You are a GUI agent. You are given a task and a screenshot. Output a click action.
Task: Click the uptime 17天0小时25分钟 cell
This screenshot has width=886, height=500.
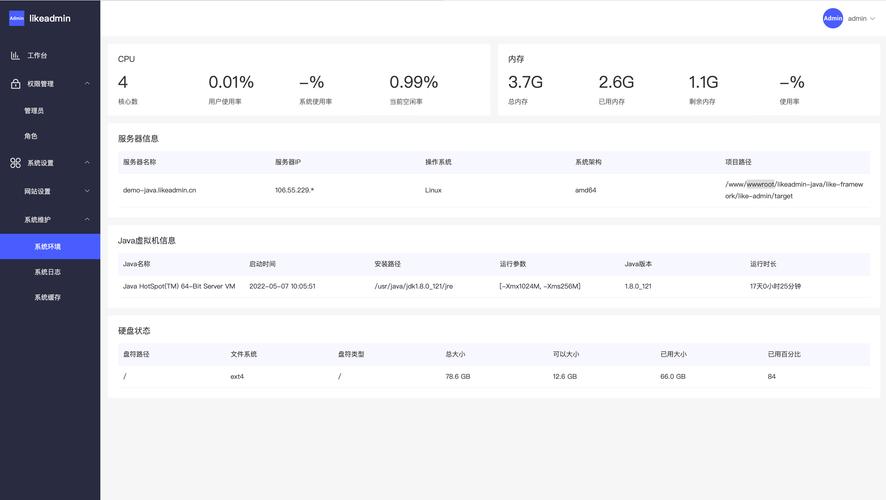(x=775, y=286)
